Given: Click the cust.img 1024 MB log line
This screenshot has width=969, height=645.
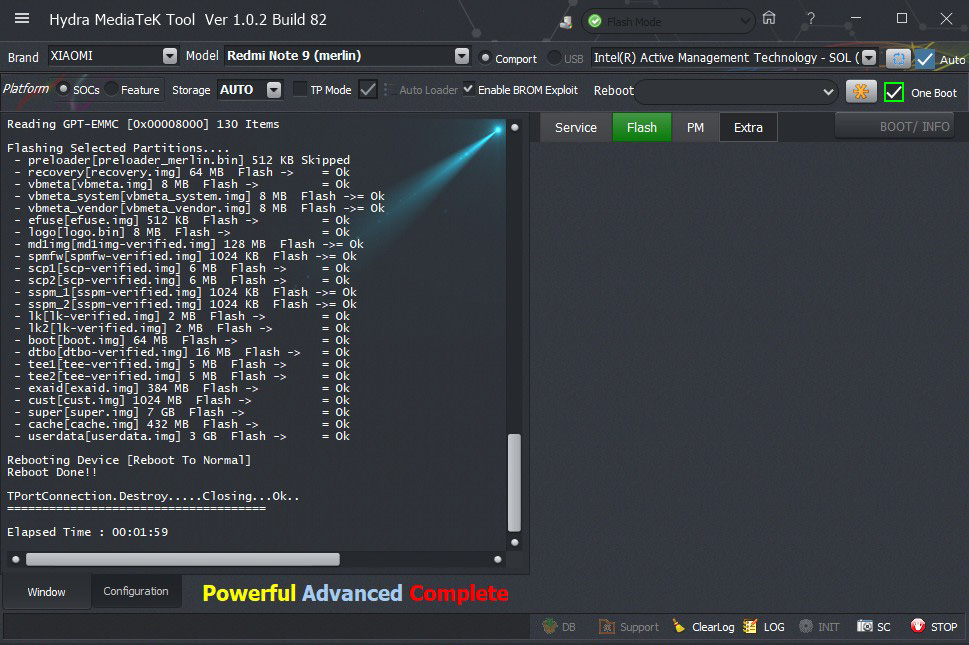Looking at the screenshot, I should coord(182,400).
